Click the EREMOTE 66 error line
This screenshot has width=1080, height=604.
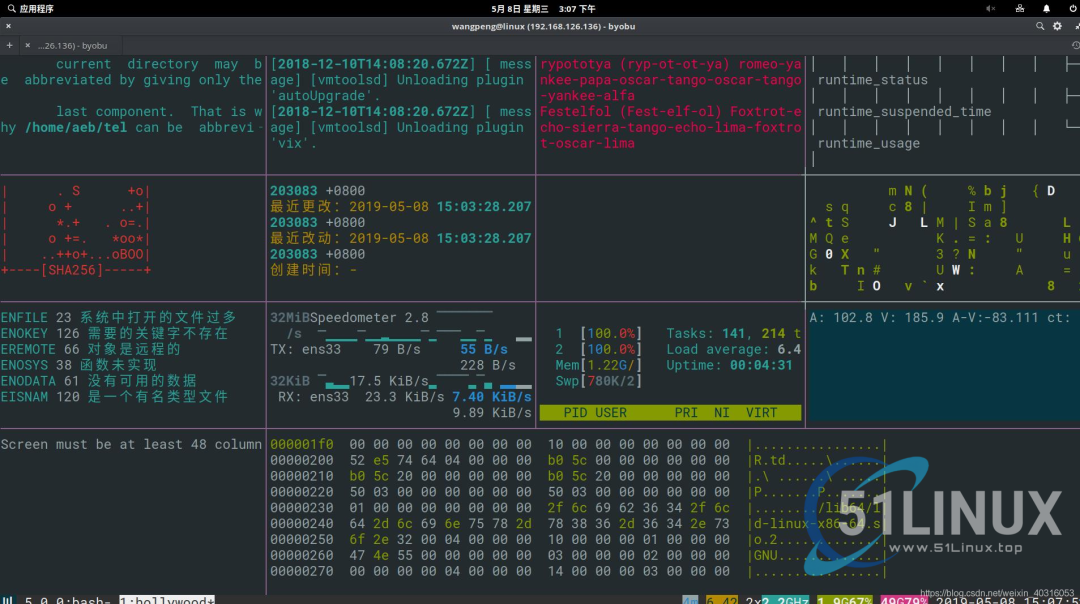[91, 349]
